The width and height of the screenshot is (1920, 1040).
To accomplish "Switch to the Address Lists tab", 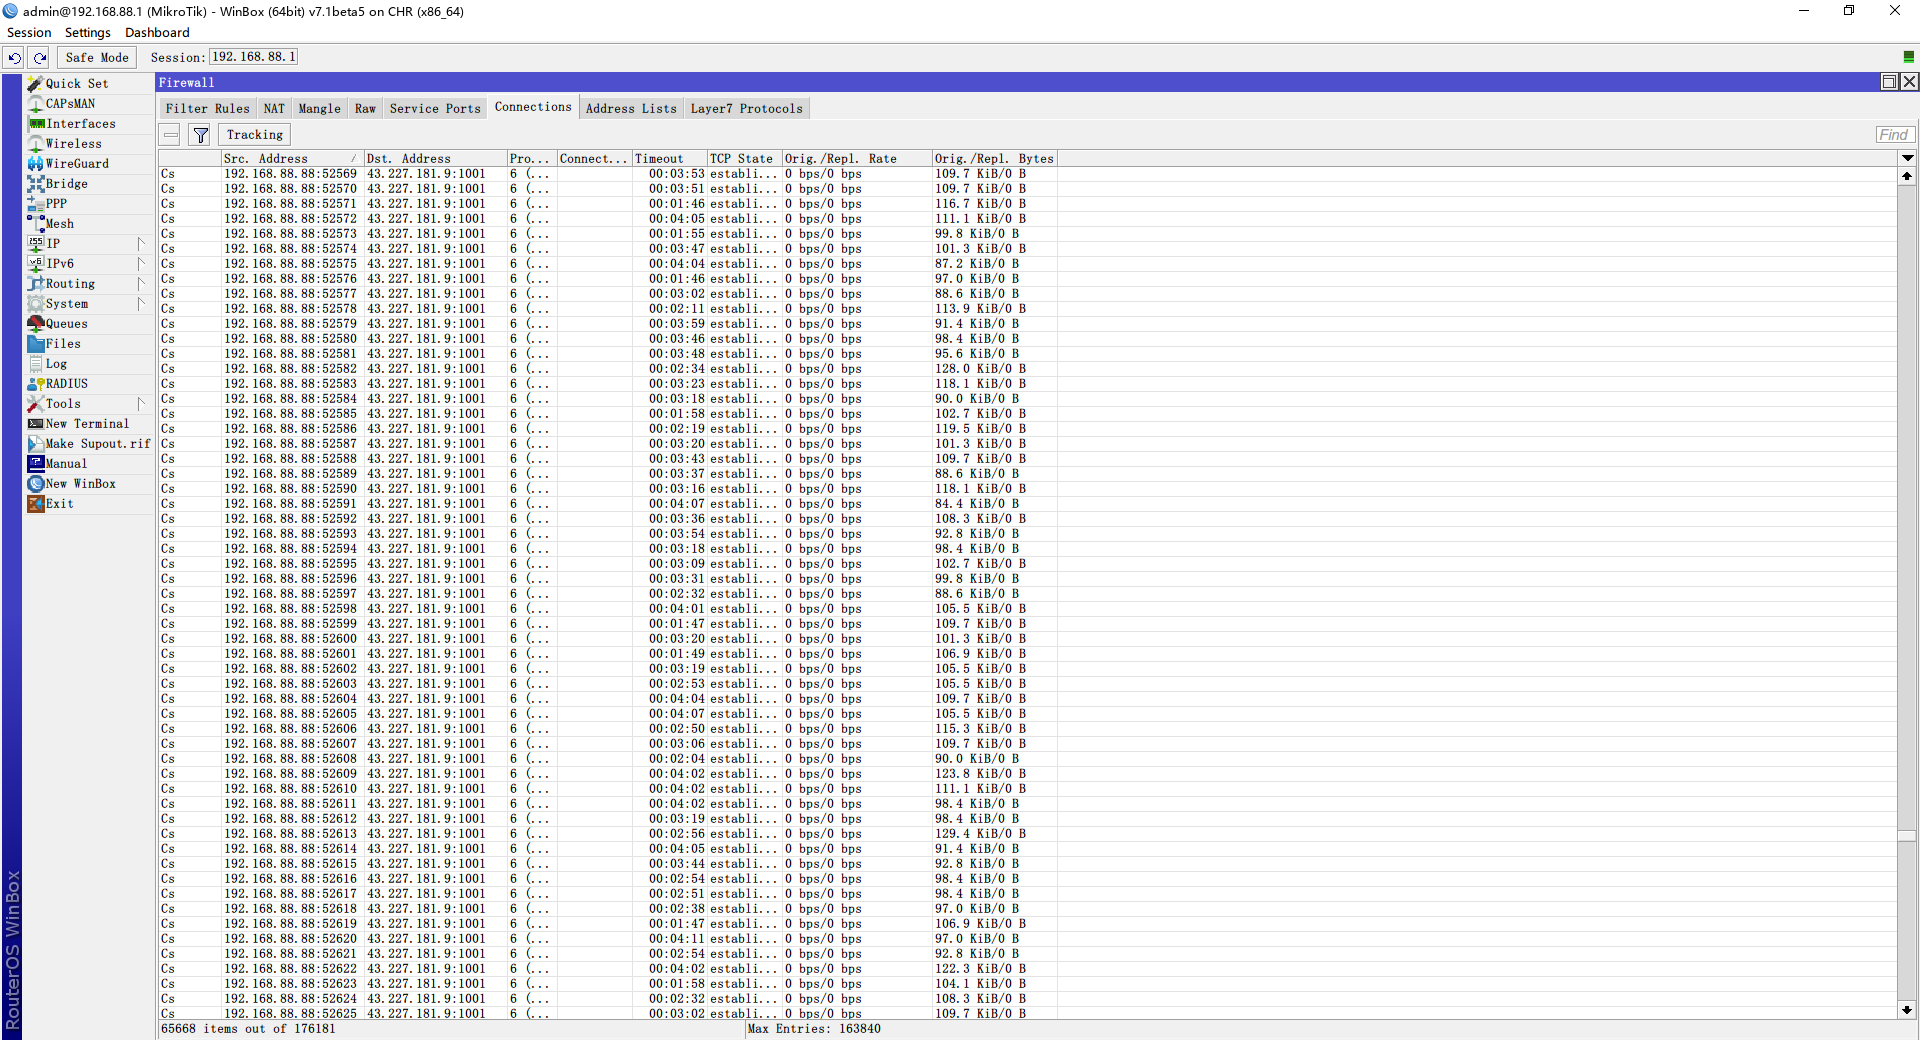I will pos(630,109).
